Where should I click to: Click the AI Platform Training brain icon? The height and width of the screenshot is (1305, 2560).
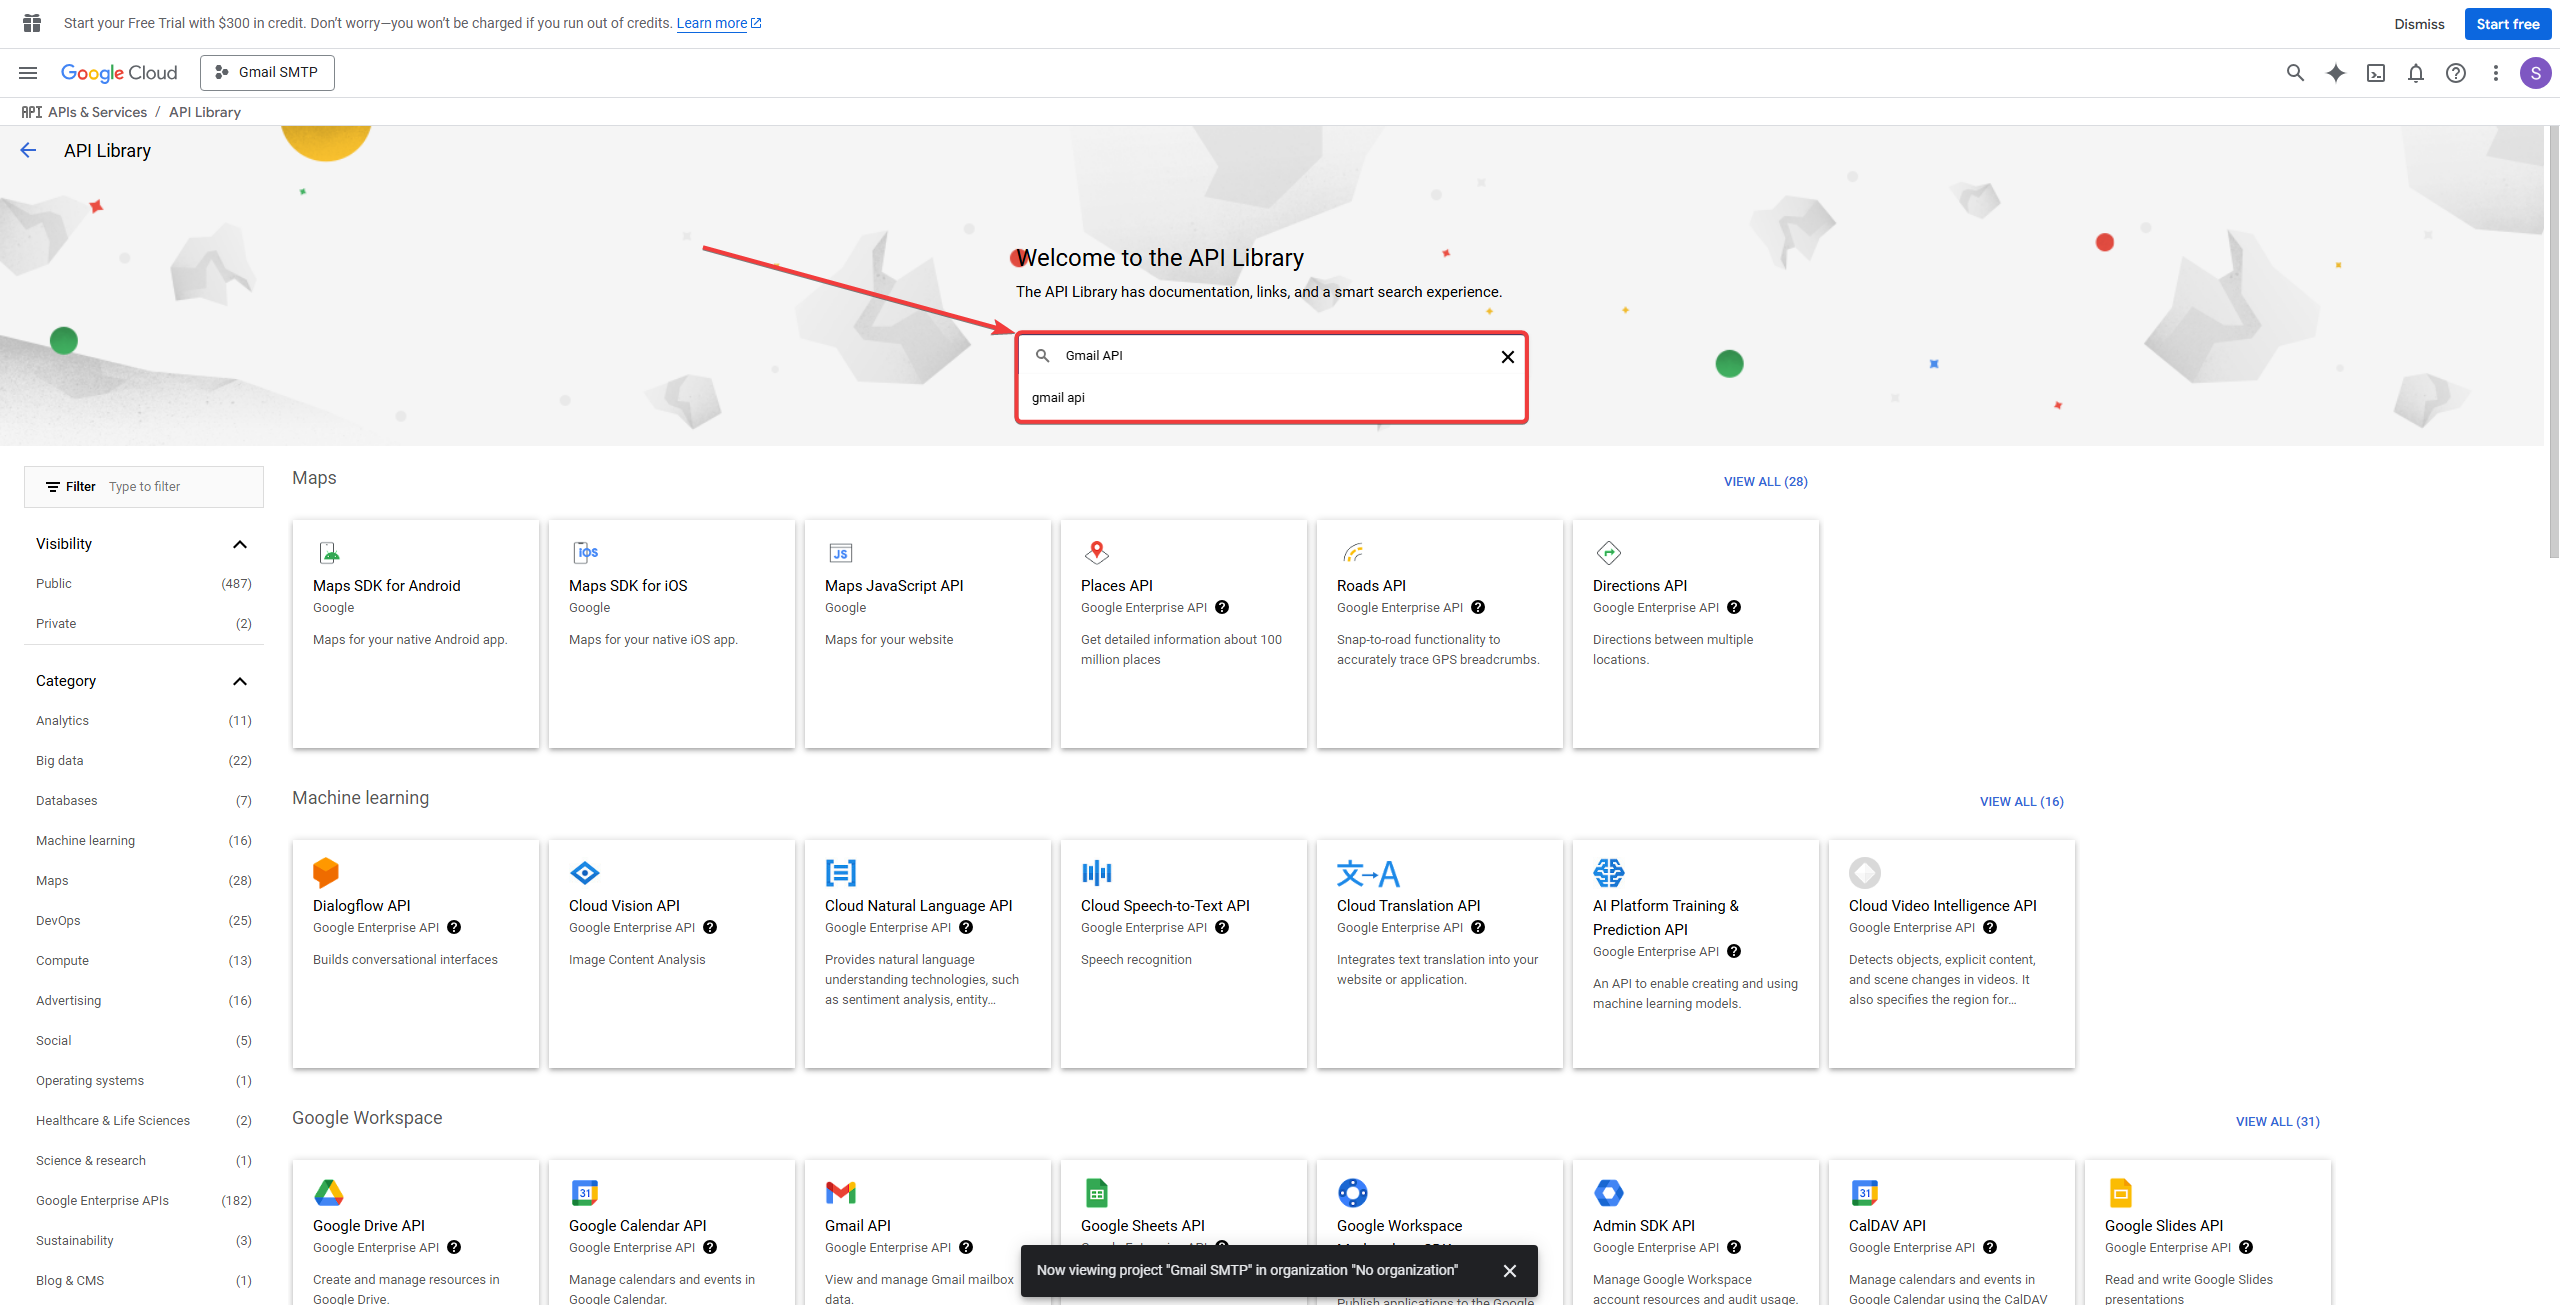pyautogui.click(x=1609, y=873)
